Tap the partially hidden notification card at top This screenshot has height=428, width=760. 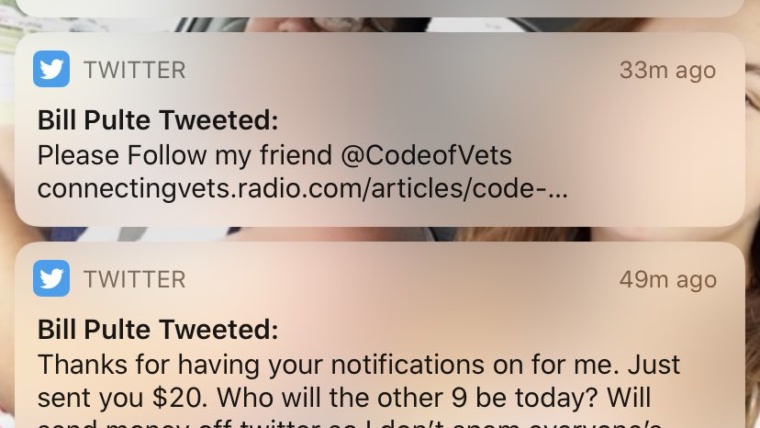pos(380,8)
